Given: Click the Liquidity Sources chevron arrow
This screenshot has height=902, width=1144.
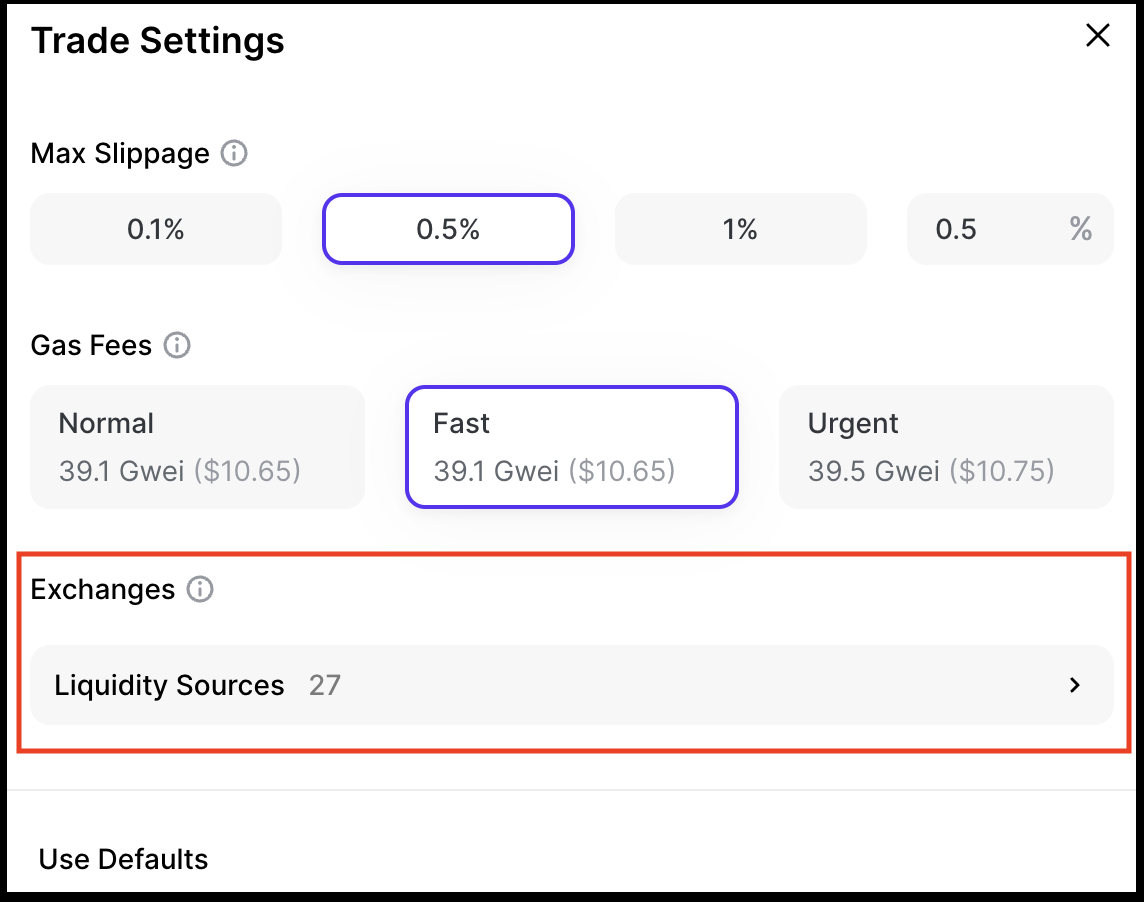Looking at the screenshot, I should pyautogui.click(x=1075, y=685).
